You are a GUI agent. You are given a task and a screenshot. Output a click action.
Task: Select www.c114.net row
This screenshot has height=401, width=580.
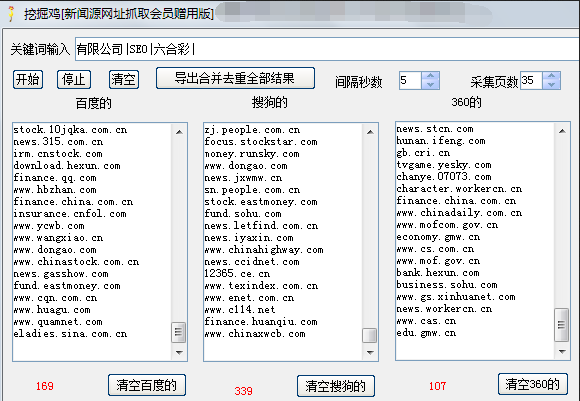(240, 310)
